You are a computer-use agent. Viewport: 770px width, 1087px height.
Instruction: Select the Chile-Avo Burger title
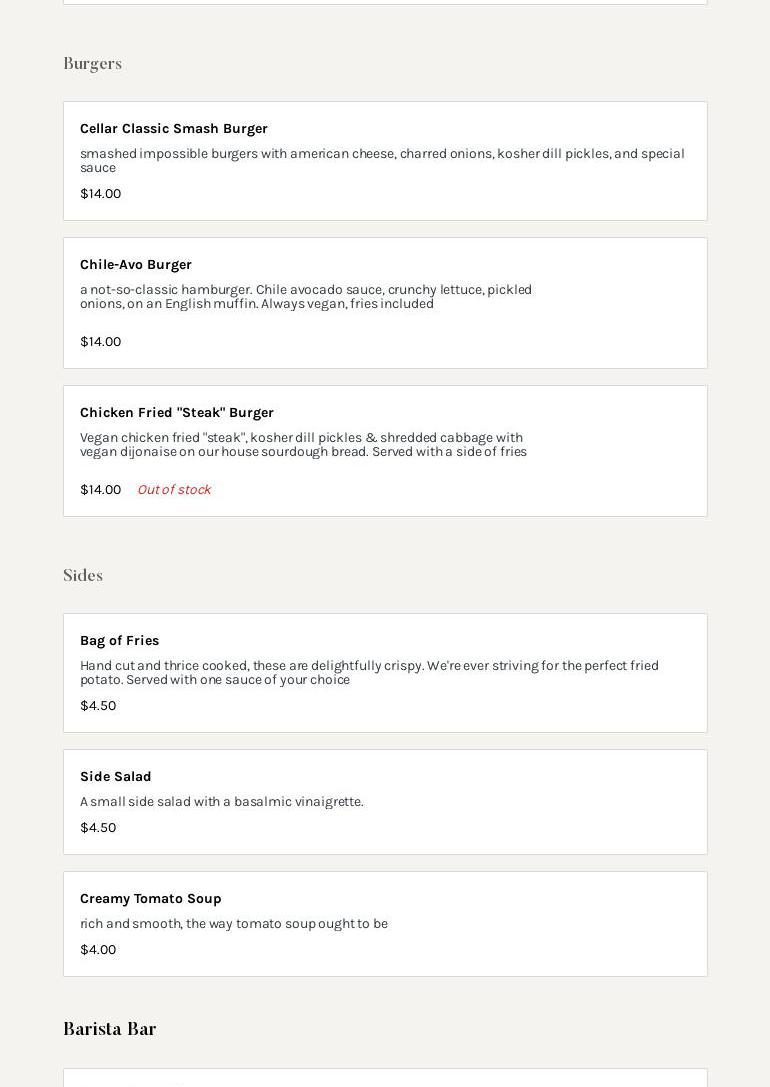click(x=136, y=265)
